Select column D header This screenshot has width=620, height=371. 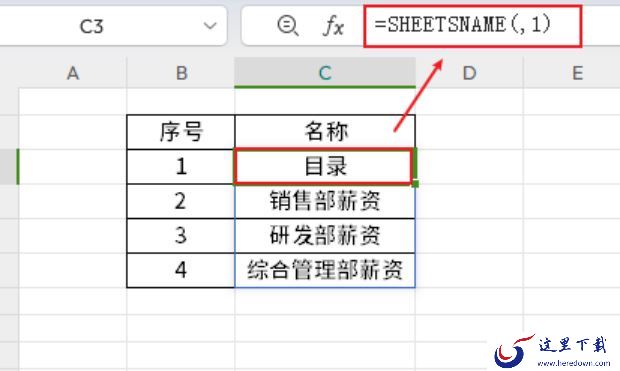(x=469, y=73)
